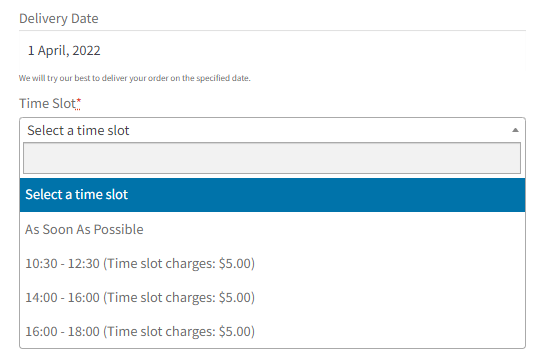Pick the 14:00 - 16:00 time slot
The width and height of the screenshot is (554, 364).
[x=272, y=297]
